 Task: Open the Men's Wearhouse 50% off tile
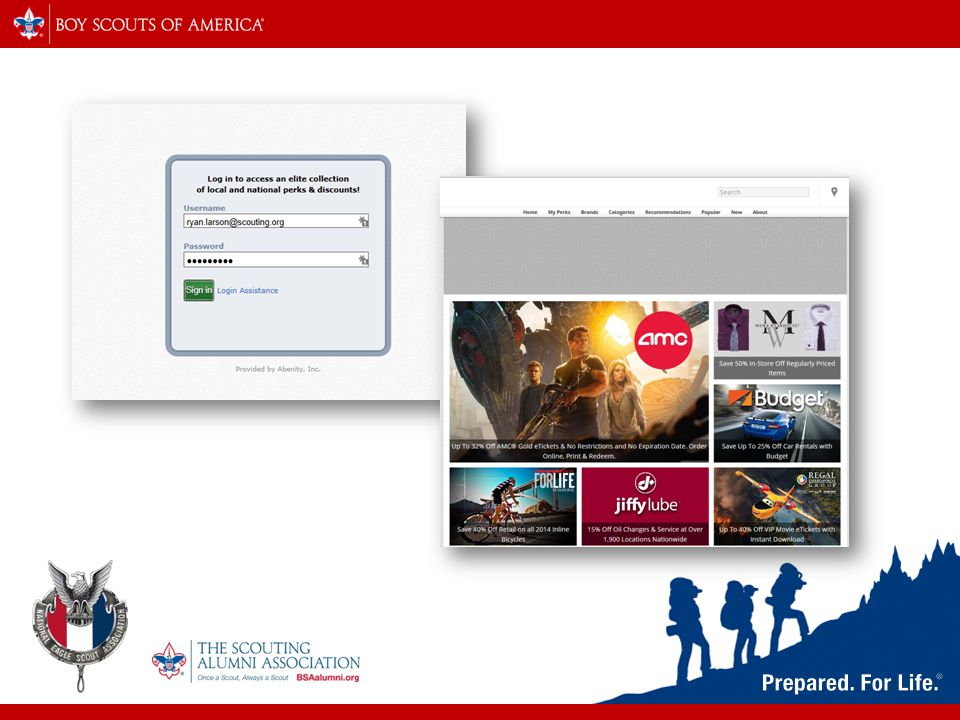777,340
